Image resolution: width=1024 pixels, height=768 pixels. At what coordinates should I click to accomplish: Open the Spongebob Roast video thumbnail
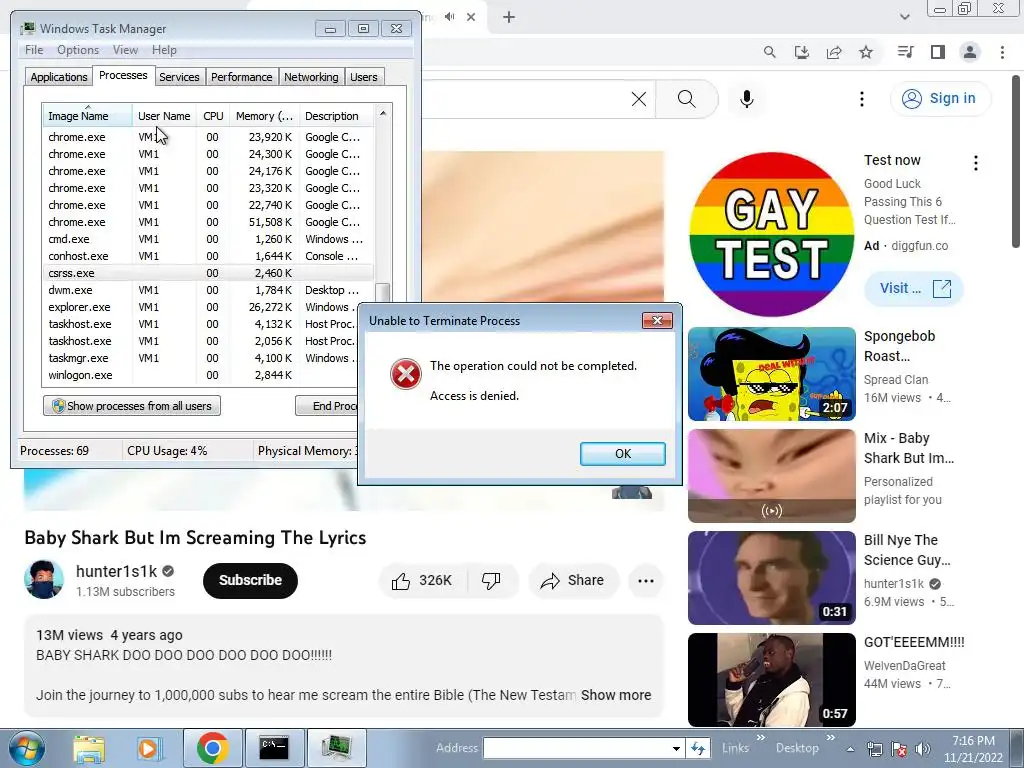[771, 374]
